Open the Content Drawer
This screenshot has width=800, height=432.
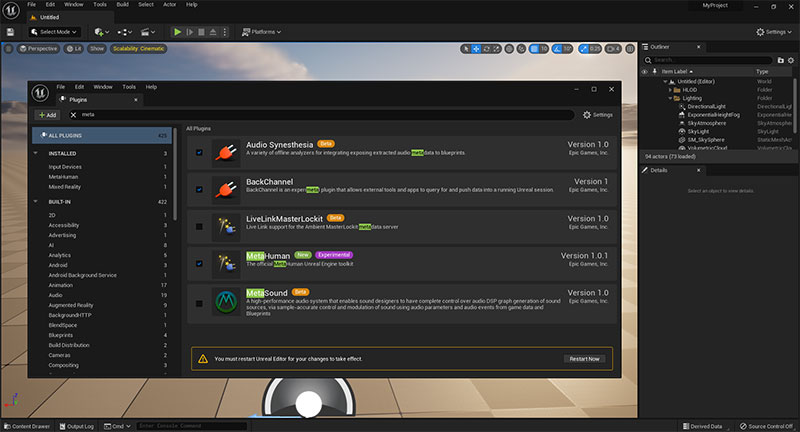click(x=27, y=426)
